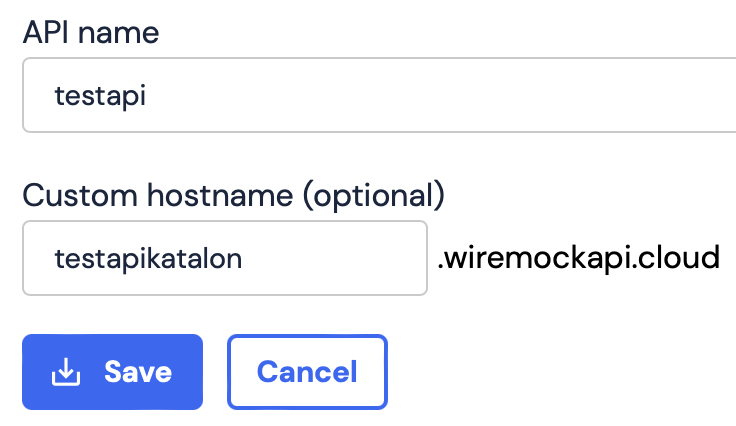The image size is (736, 426).
Task: Click left padding of API name field
Action: 38,95
